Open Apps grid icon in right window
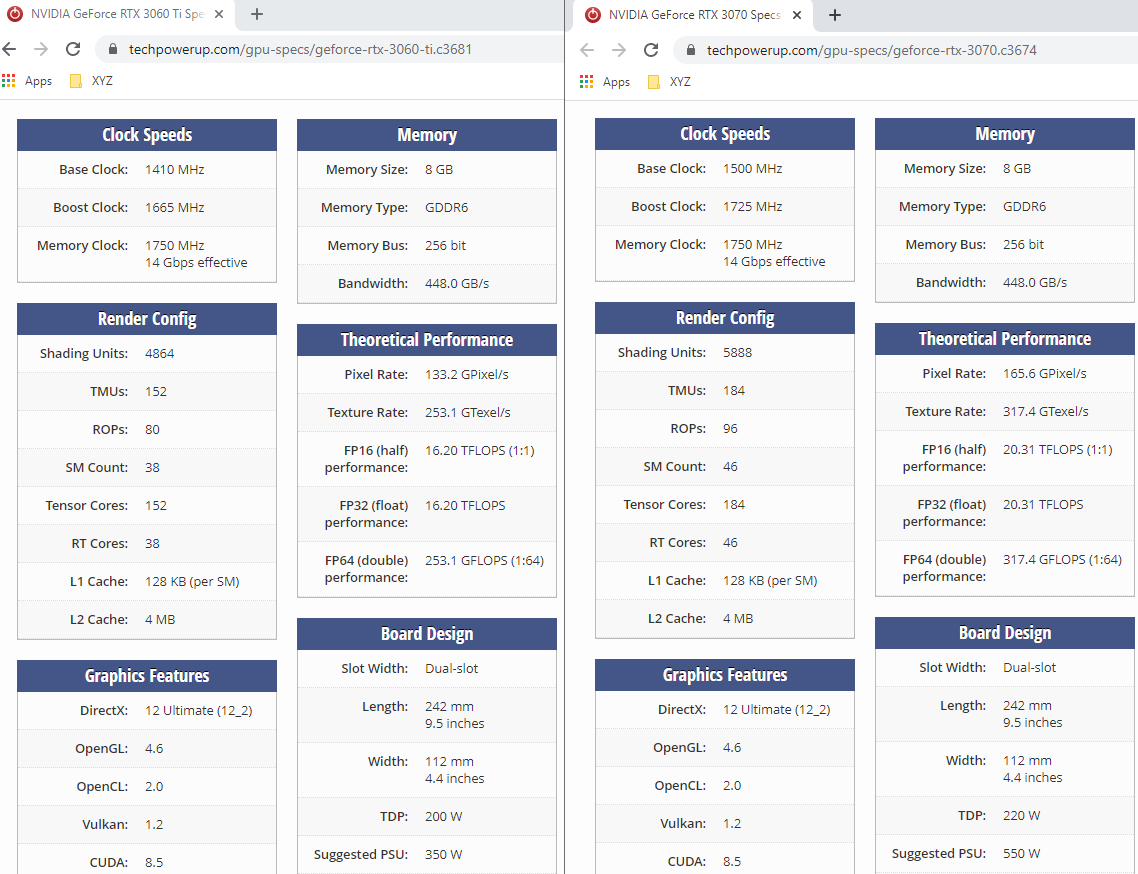1138x874 pixels. tap(586, 81)
